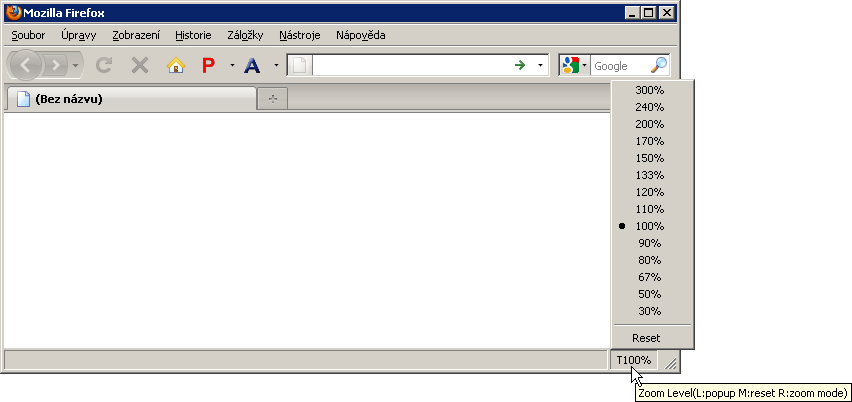Choose 80% in the zoom popup

click(653, 260)
